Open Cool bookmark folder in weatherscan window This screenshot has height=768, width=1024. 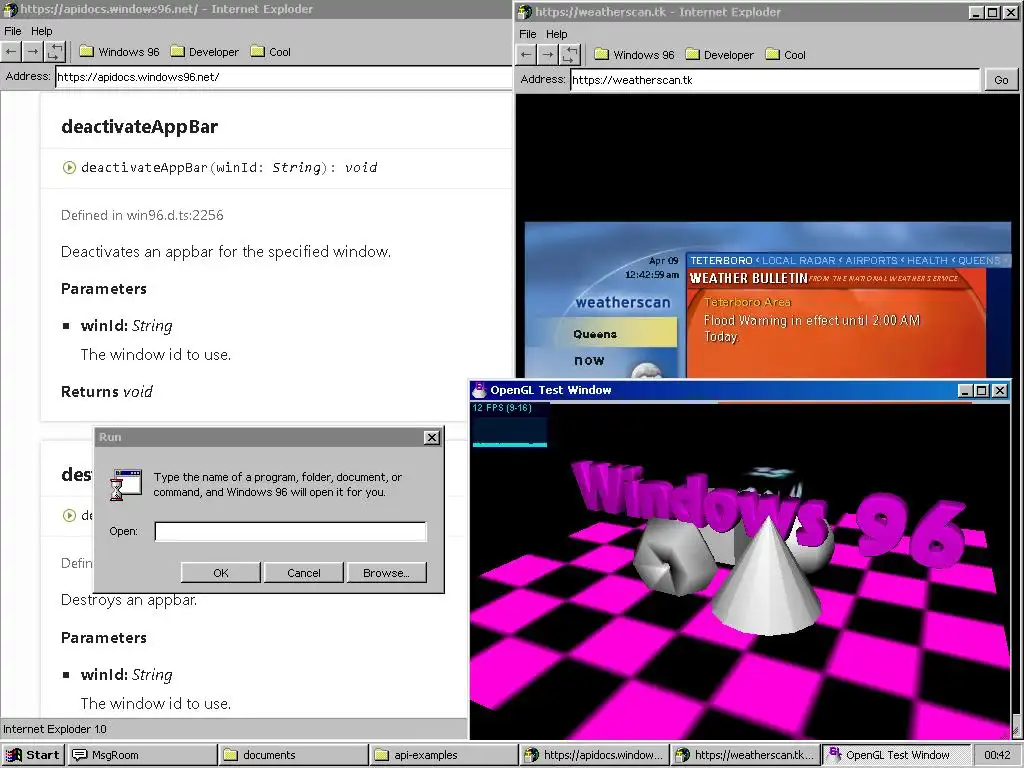[x=786, y=55]
